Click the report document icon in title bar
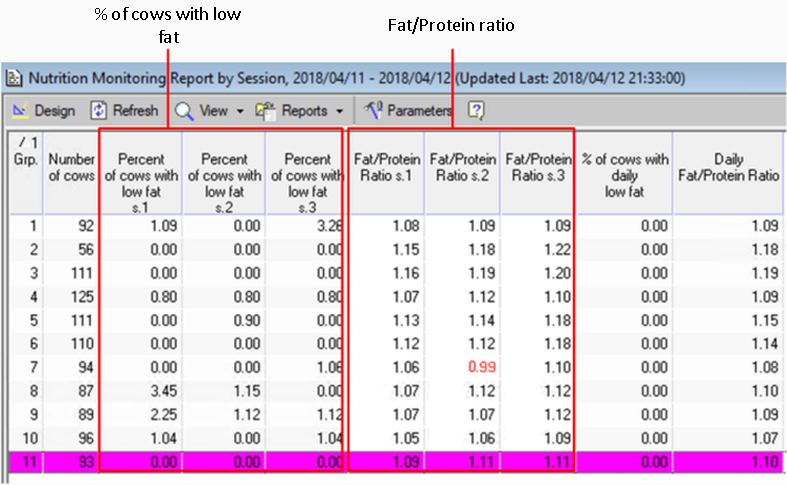 point(14,77)
